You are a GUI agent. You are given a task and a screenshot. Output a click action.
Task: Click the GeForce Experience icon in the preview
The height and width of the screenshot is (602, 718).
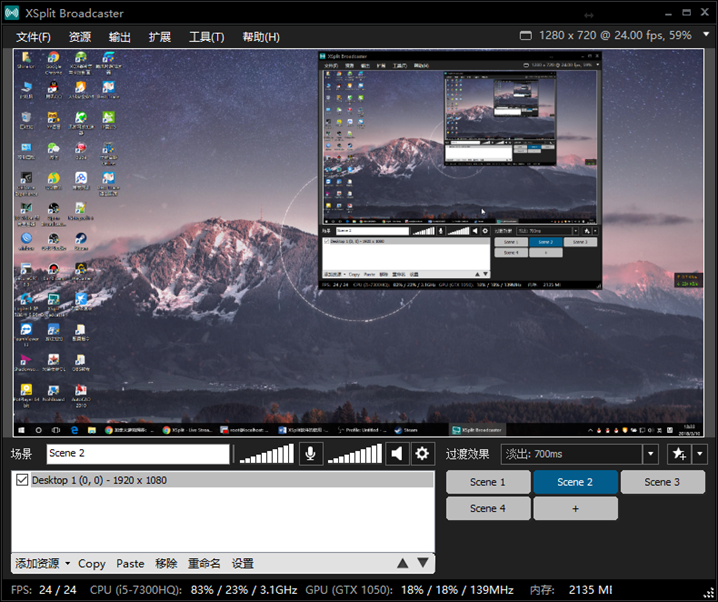26,183
